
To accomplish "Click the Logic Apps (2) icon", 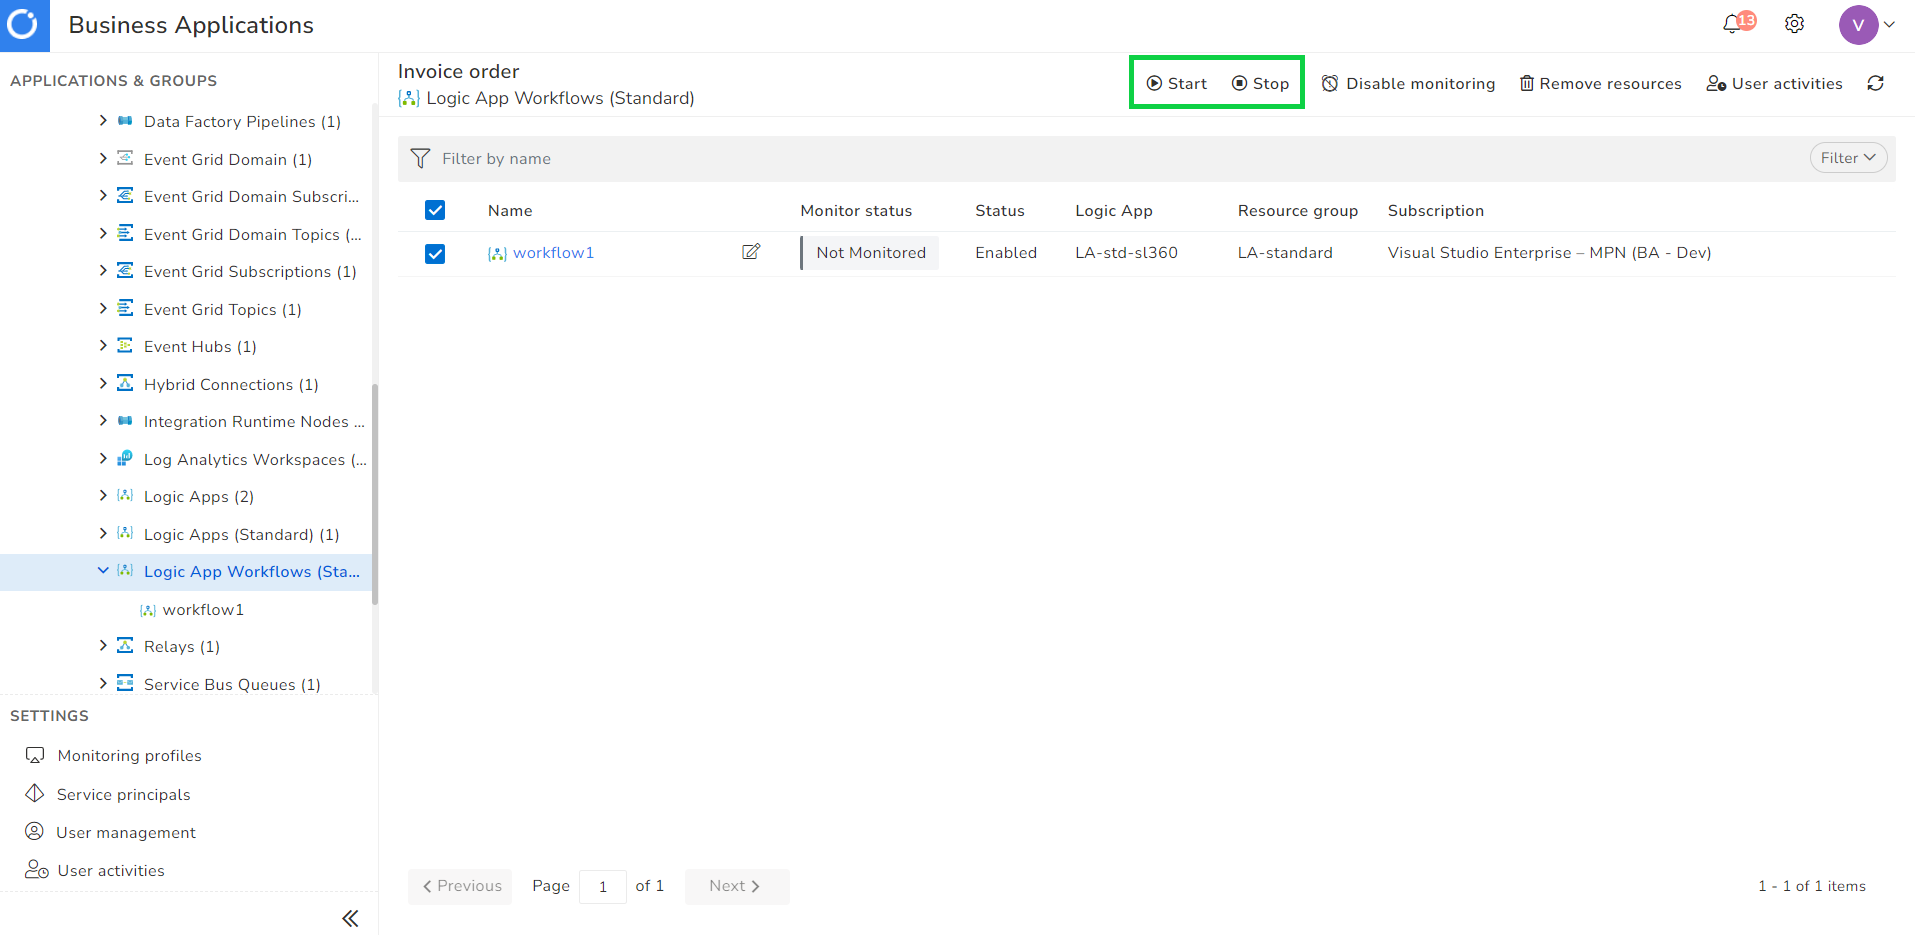I will click(125, 495).
